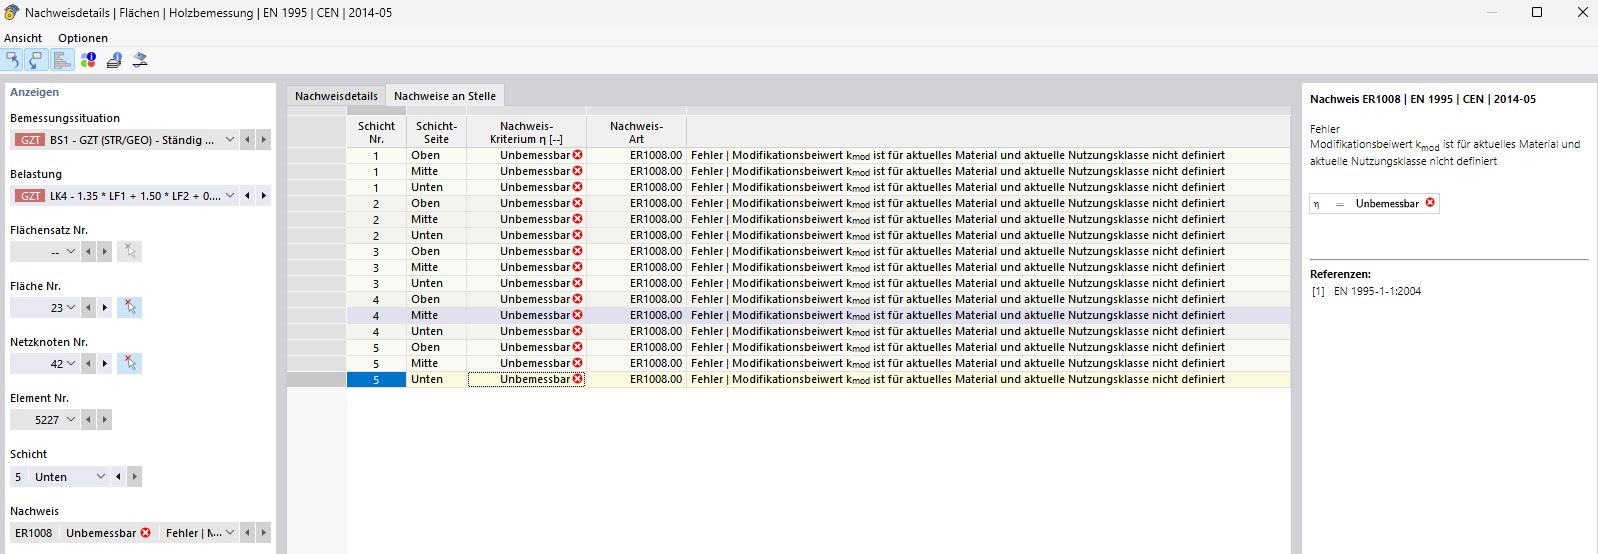Click the layer stack info toolbar icon
The height and width of the screenshot is (554, 1598).
114,60
